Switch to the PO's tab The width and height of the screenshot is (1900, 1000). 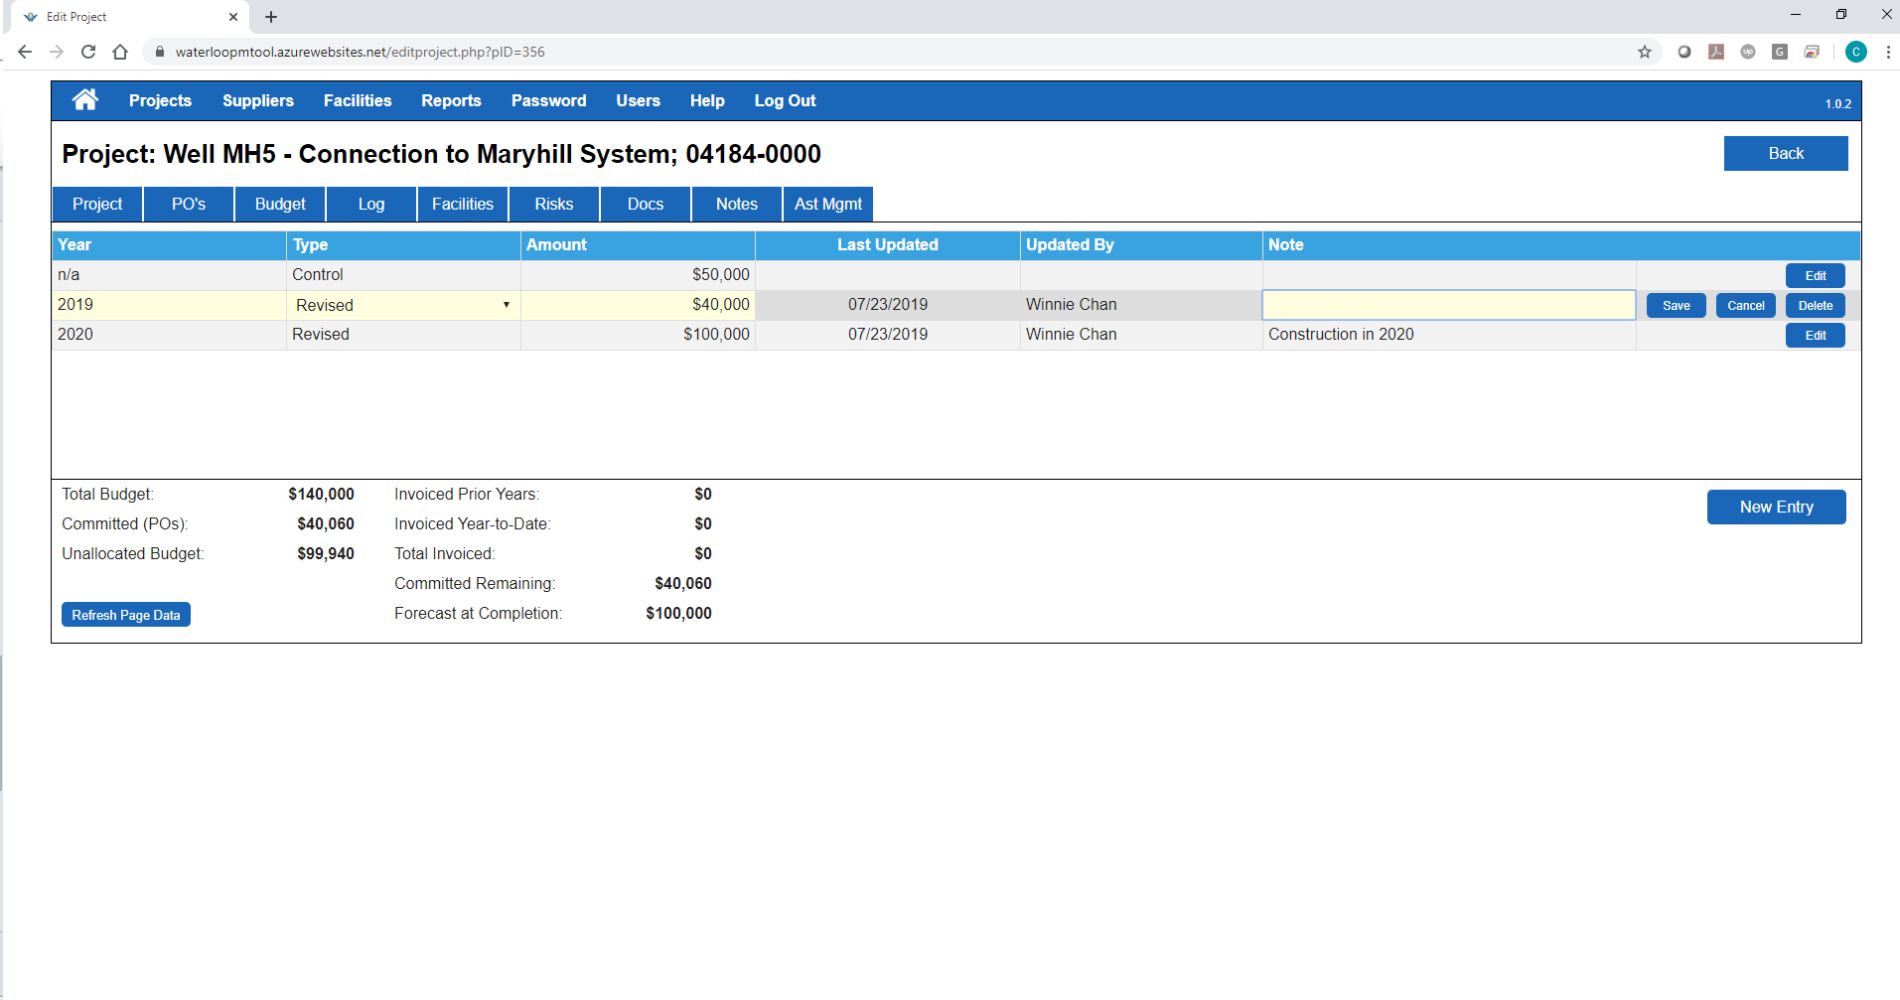[x=188, y=204]
